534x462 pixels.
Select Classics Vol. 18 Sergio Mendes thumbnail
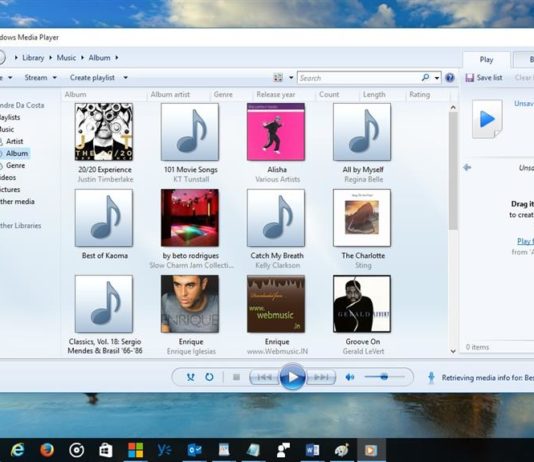[104, 304]
